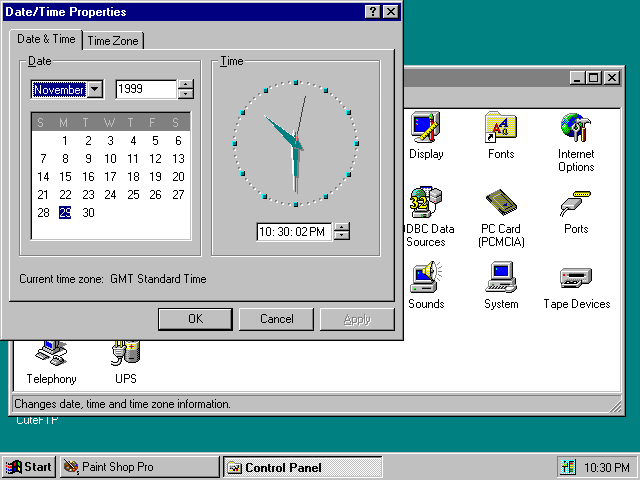This screenshot has width=640, height=480.
Task: Open the System icon
Action: (x=501, y=278)
